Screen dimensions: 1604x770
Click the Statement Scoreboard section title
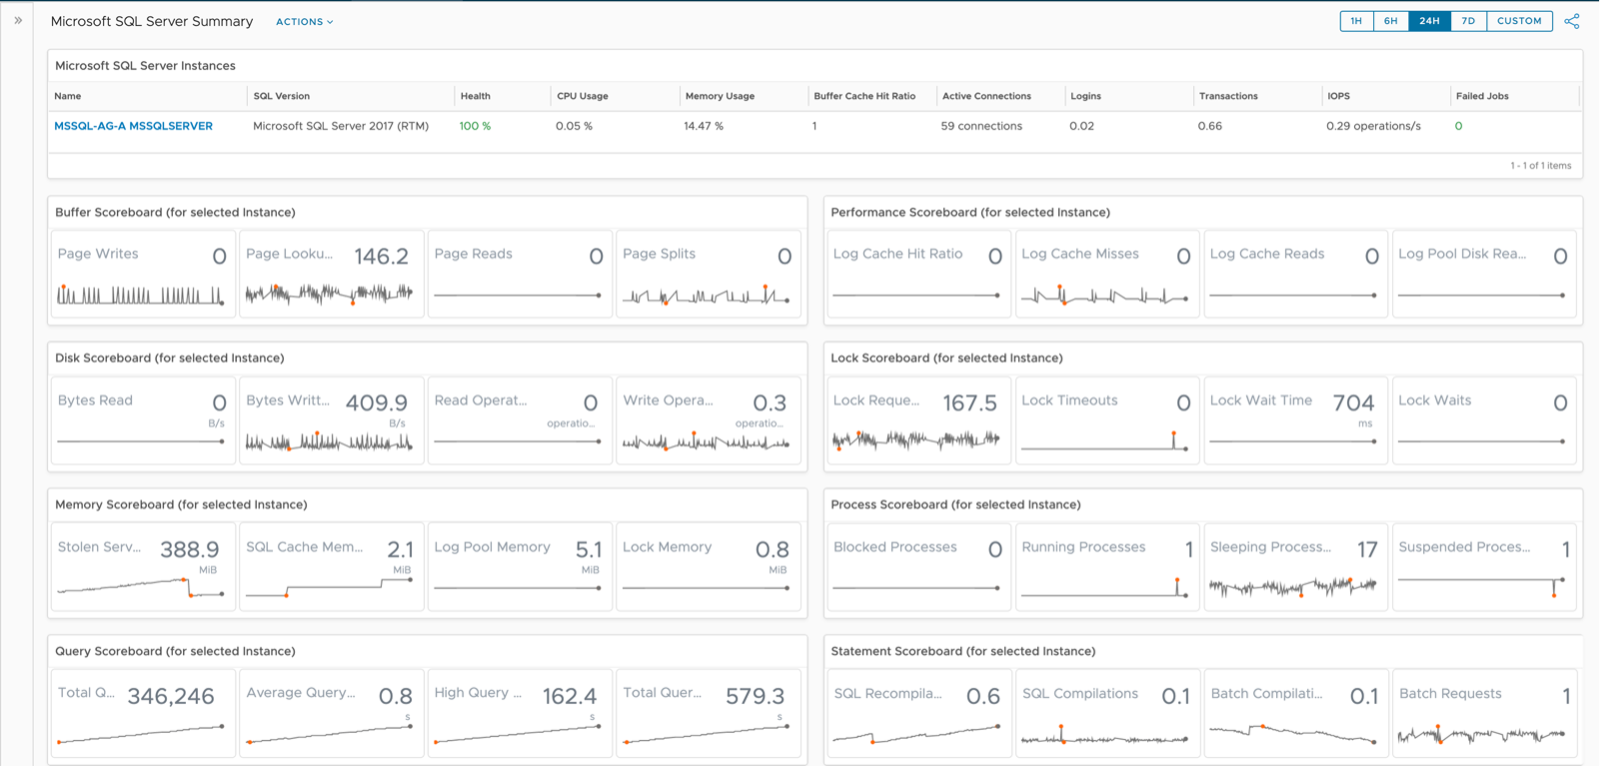pos(963,652)
